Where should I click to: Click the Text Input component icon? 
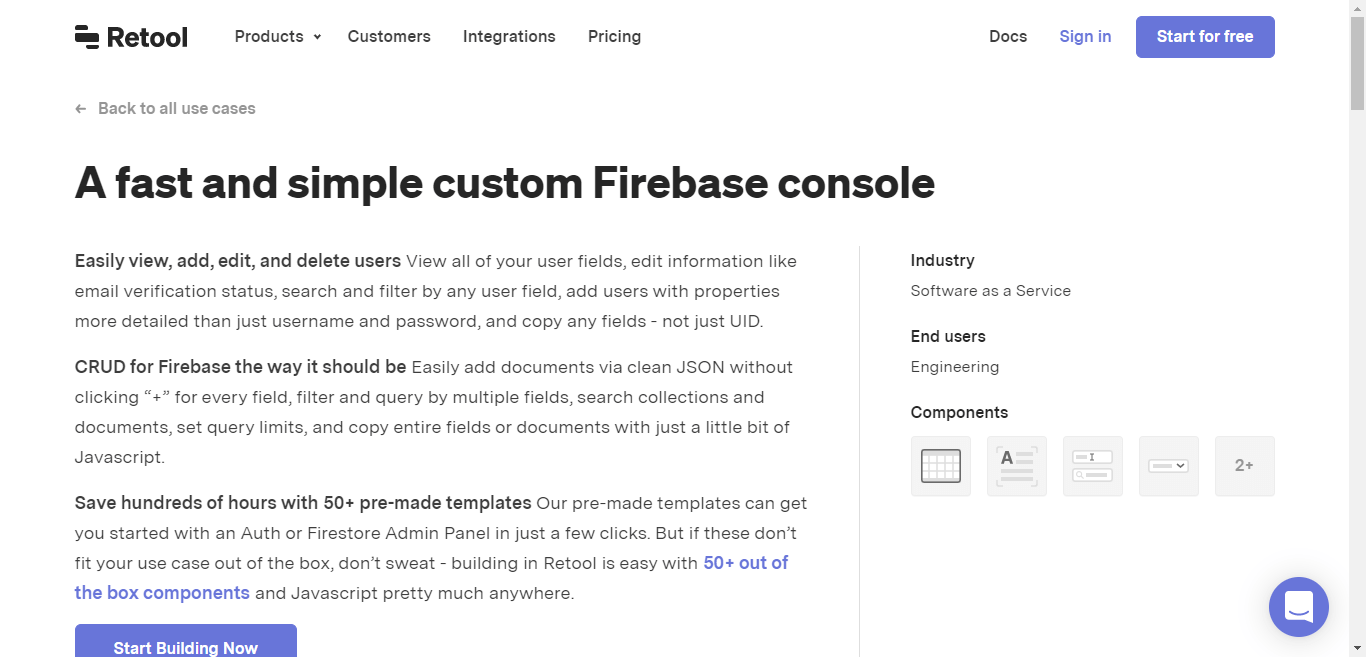tap(1092, 465)
